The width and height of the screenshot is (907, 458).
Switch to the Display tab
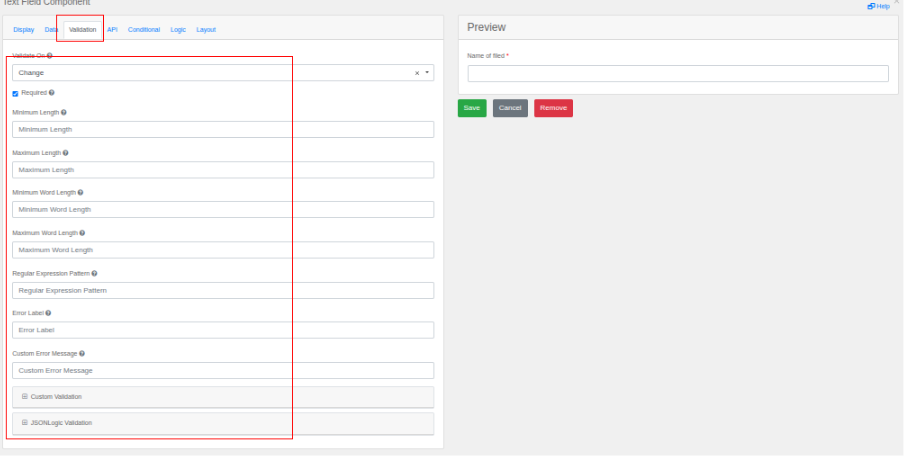pos(23,30)
